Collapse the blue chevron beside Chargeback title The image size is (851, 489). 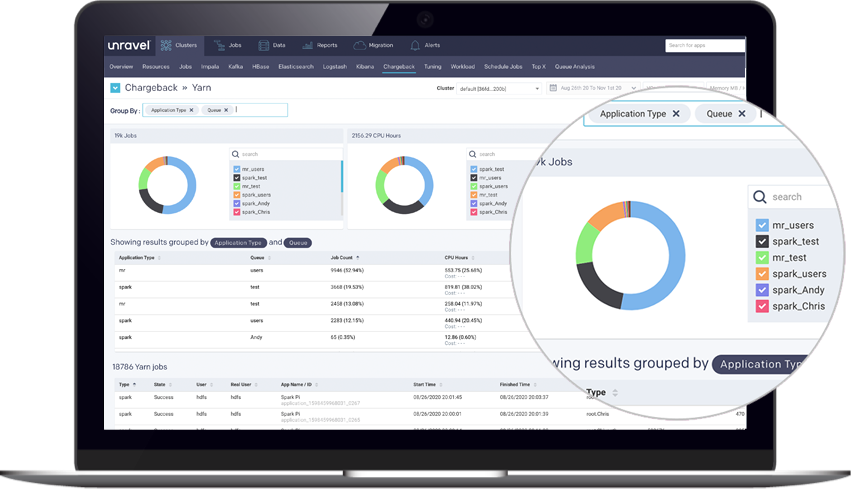pos(115,88)
